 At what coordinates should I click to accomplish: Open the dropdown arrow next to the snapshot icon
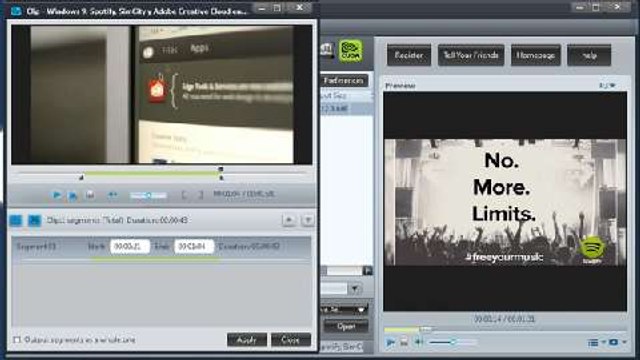click(x=624, y=342)
